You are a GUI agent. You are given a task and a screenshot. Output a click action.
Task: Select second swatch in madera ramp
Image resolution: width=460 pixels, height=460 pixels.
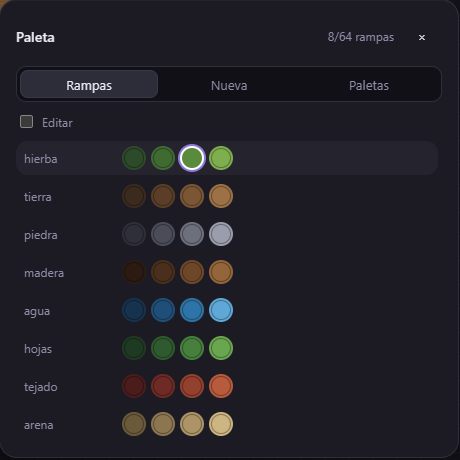point(163,272)
